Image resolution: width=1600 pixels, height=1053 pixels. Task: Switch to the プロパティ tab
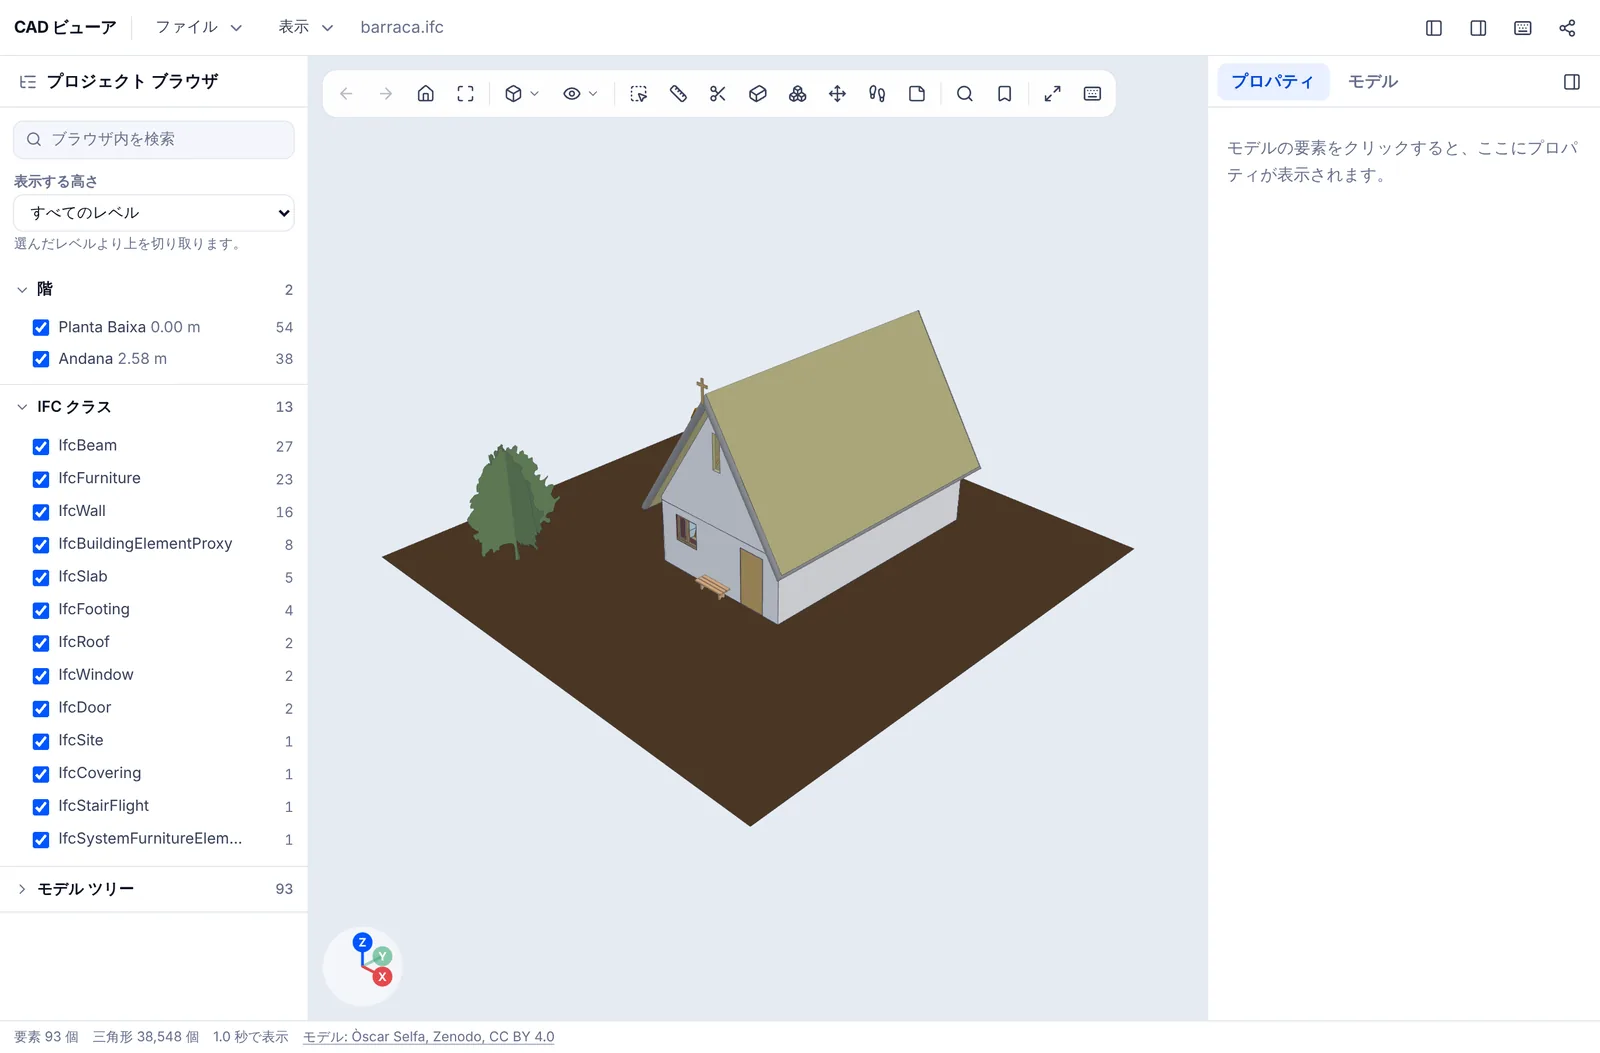click(x=1273, y=82)
